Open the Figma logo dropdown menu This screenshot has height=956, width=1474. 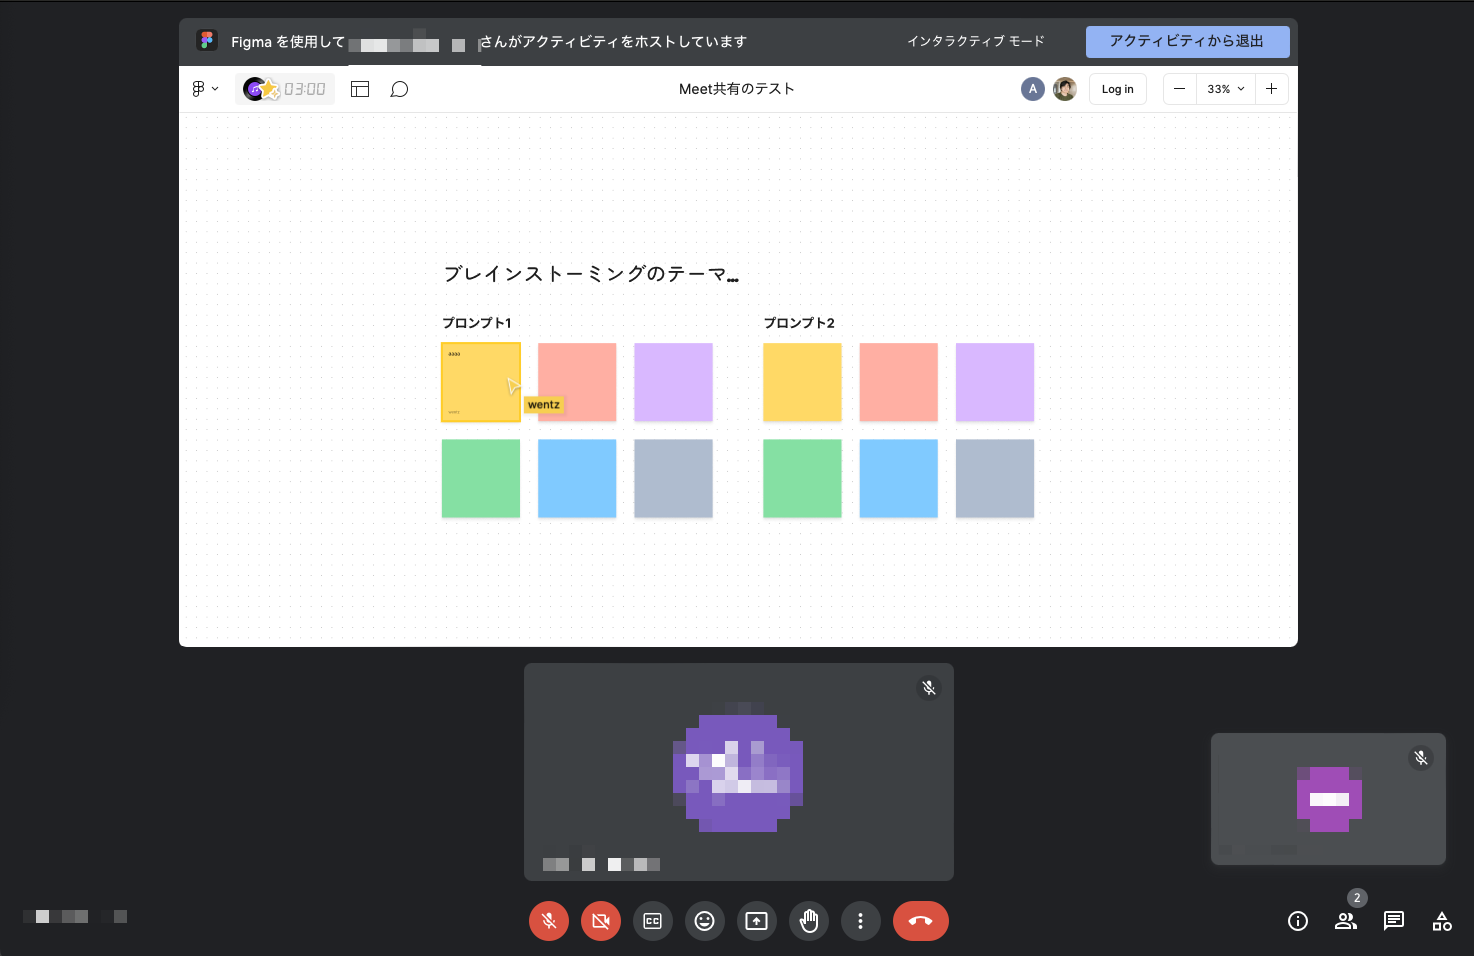205,89
